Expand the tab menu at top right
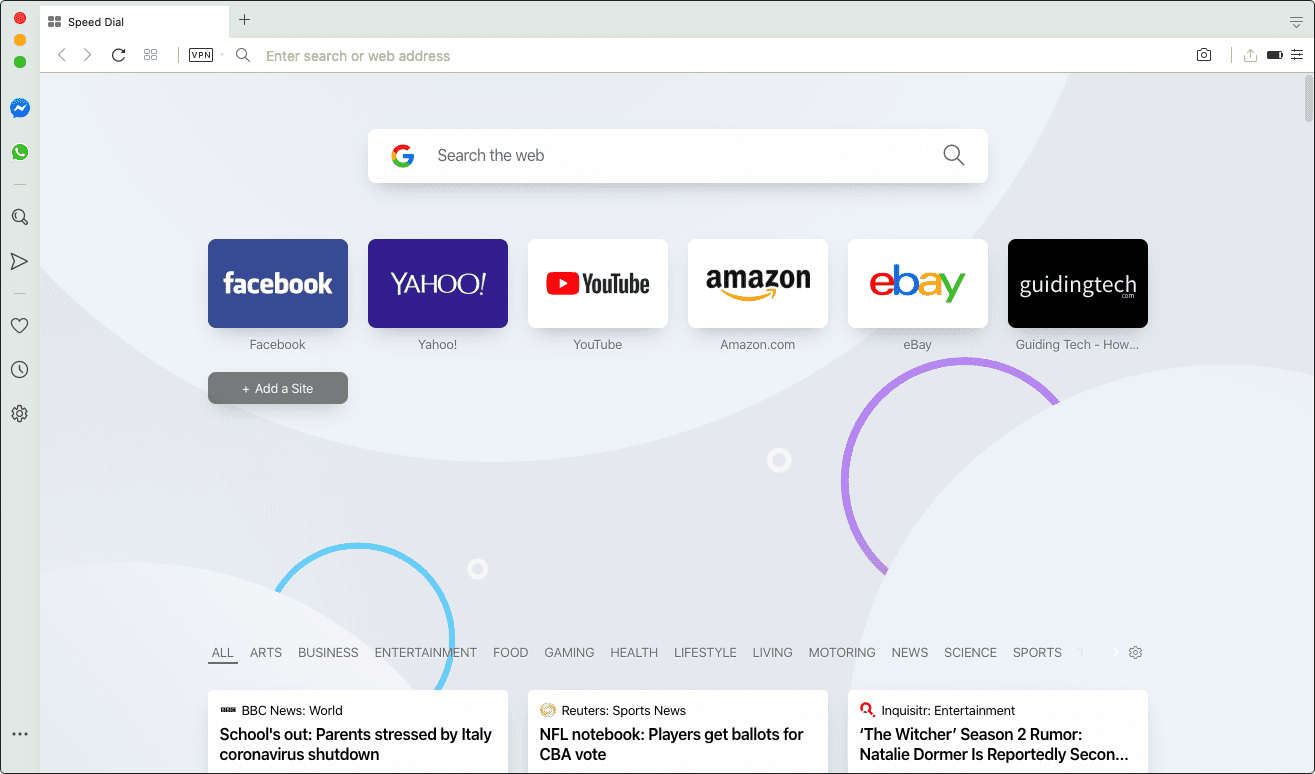 coord(1296,21)
